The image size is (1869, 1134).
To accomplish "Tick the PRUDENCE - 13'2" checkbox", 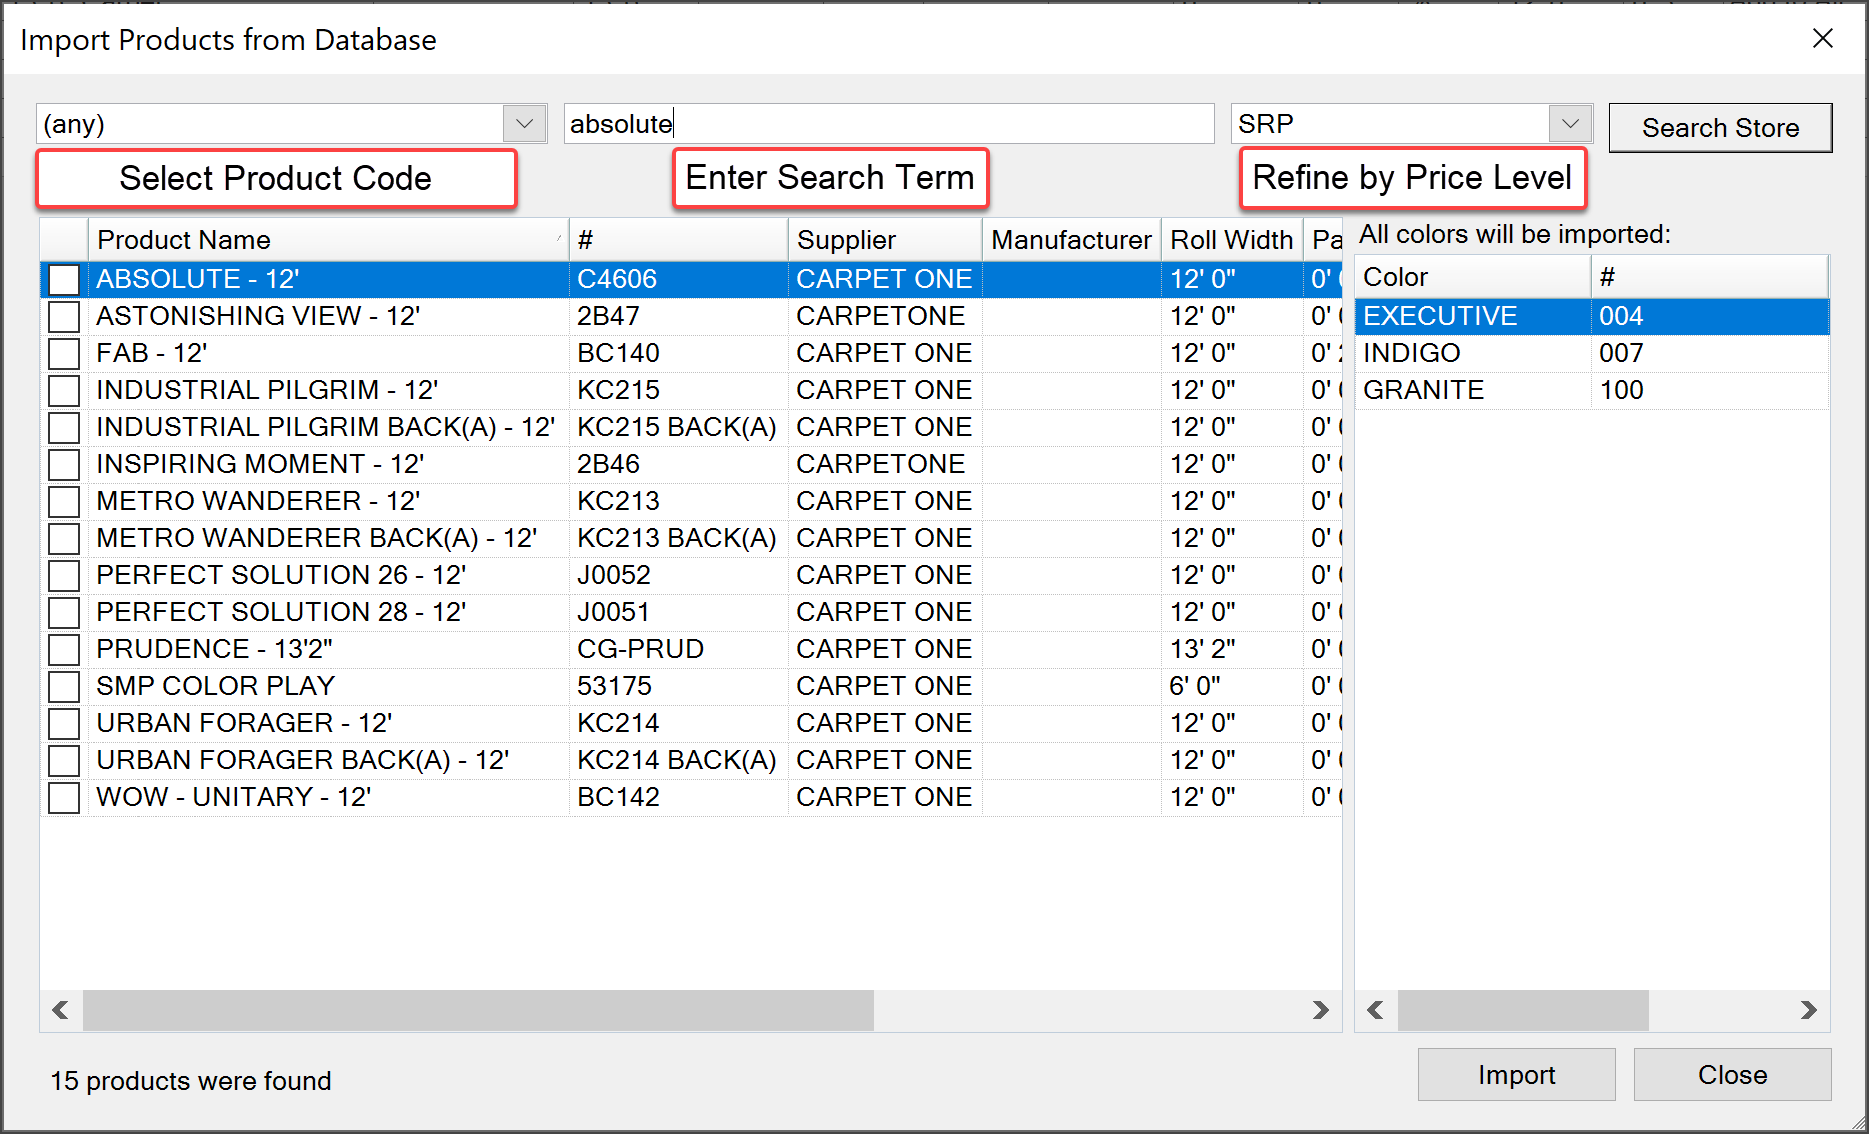I will [x=64, y=649].
